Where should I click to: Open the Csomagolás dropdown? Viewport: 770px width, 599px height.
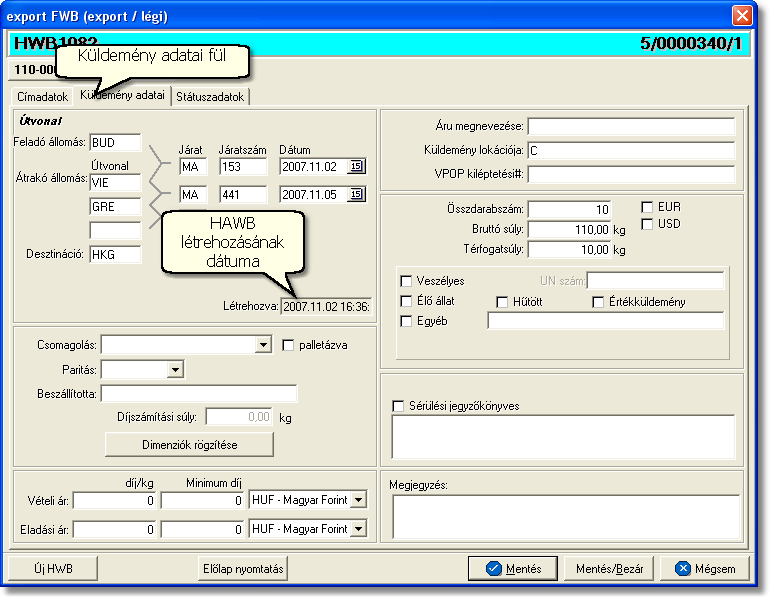(263, 345)
